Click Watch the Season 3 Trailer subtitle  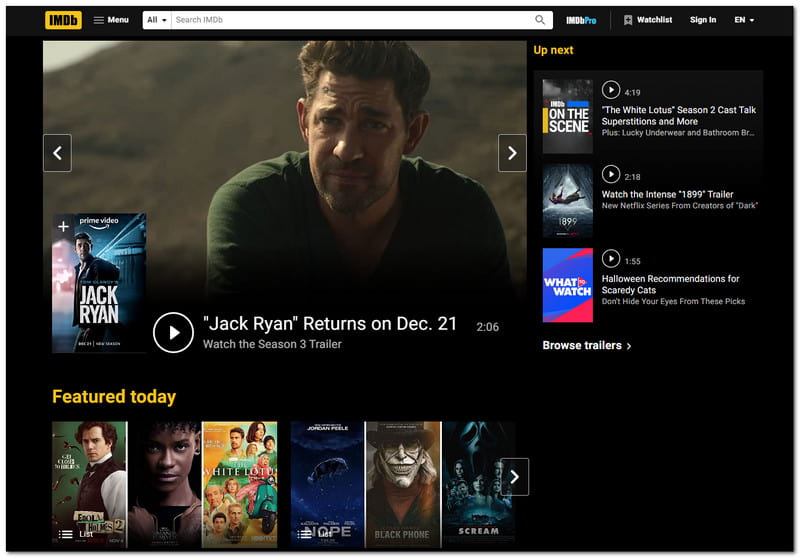[272, 344]
